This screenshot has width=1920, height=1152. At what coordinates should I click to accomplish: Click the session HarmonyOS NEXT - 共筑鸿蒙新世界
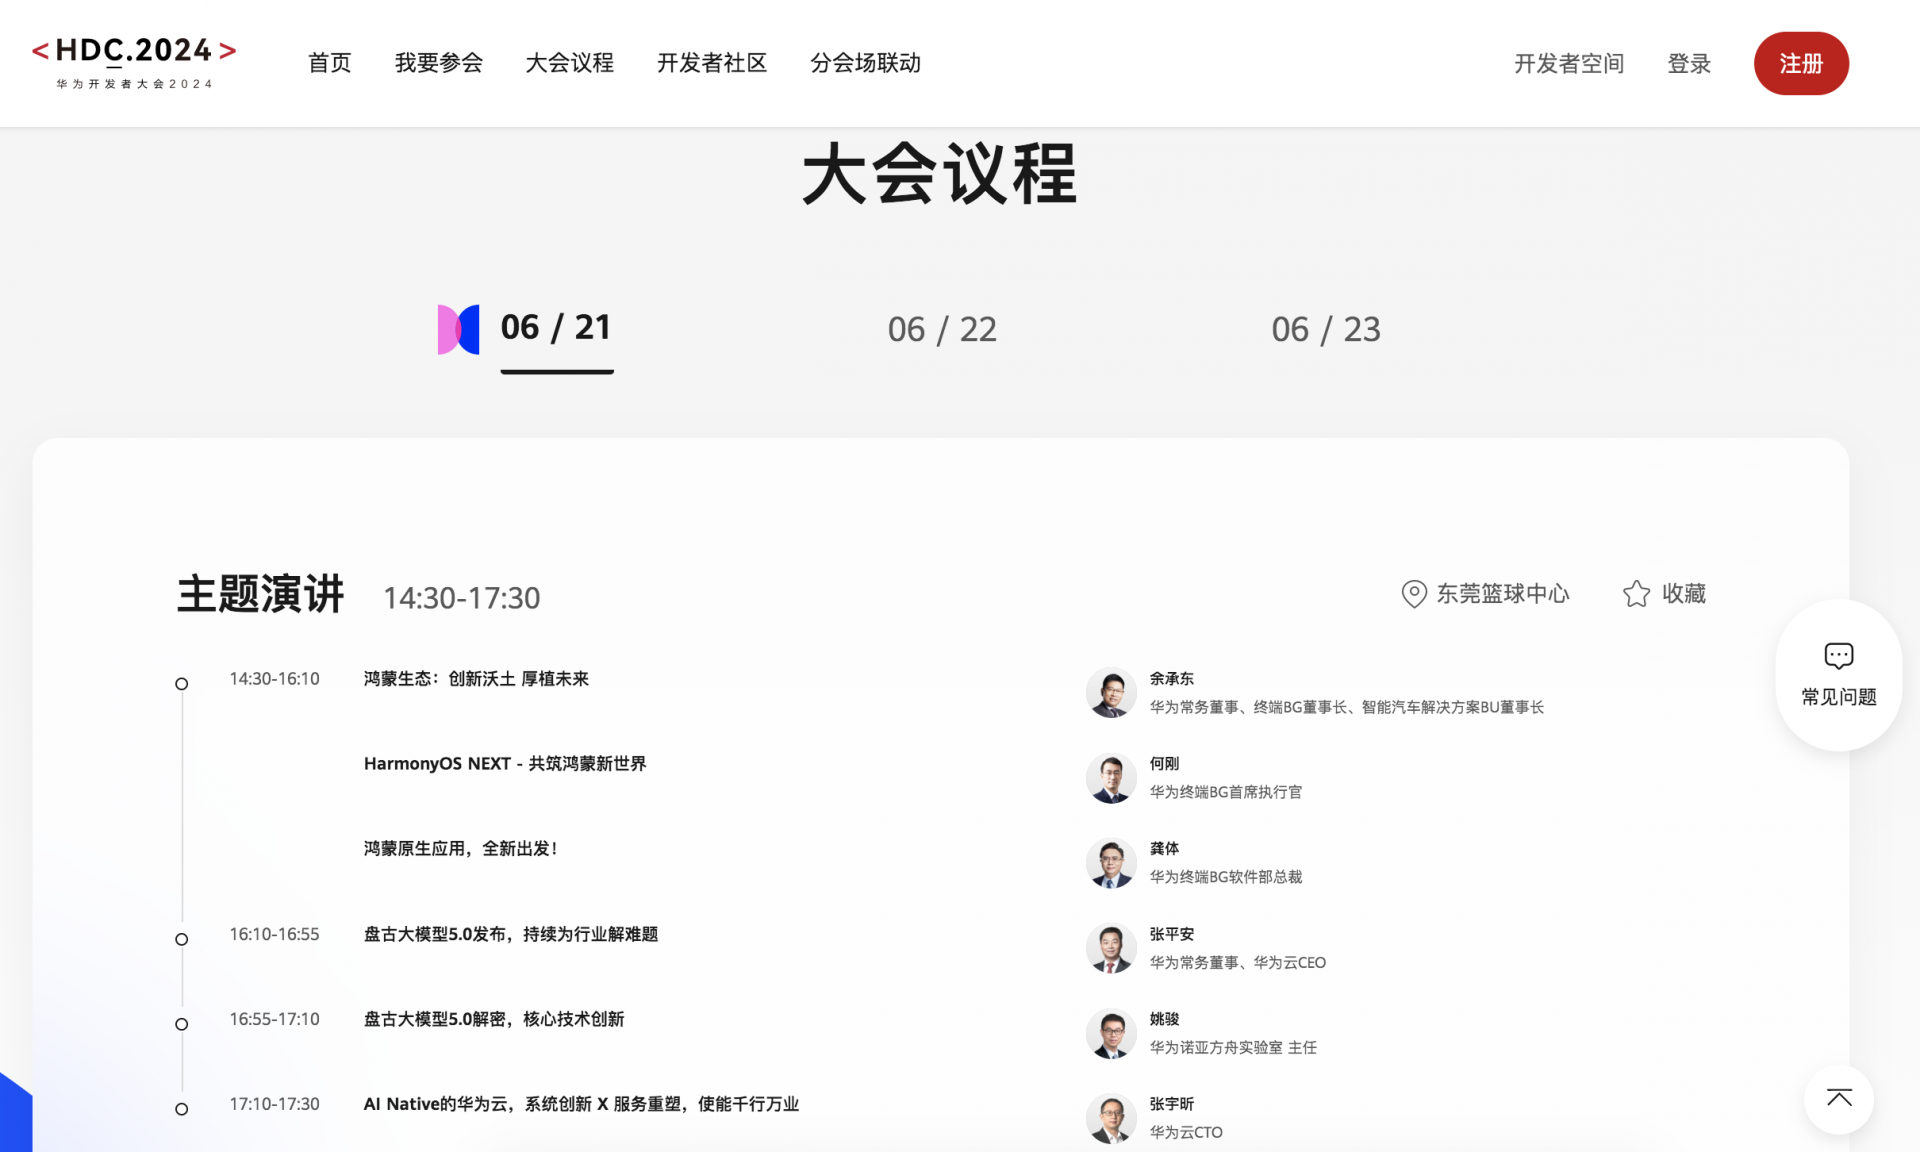point(505,764)
